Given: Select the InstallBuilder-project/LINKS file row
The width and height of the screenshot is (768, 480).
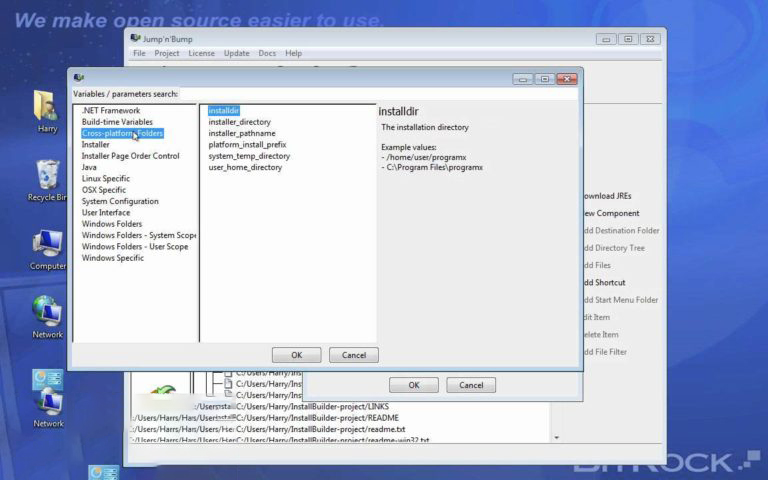Looking at the screenshot, I should [x=312, y=407].
